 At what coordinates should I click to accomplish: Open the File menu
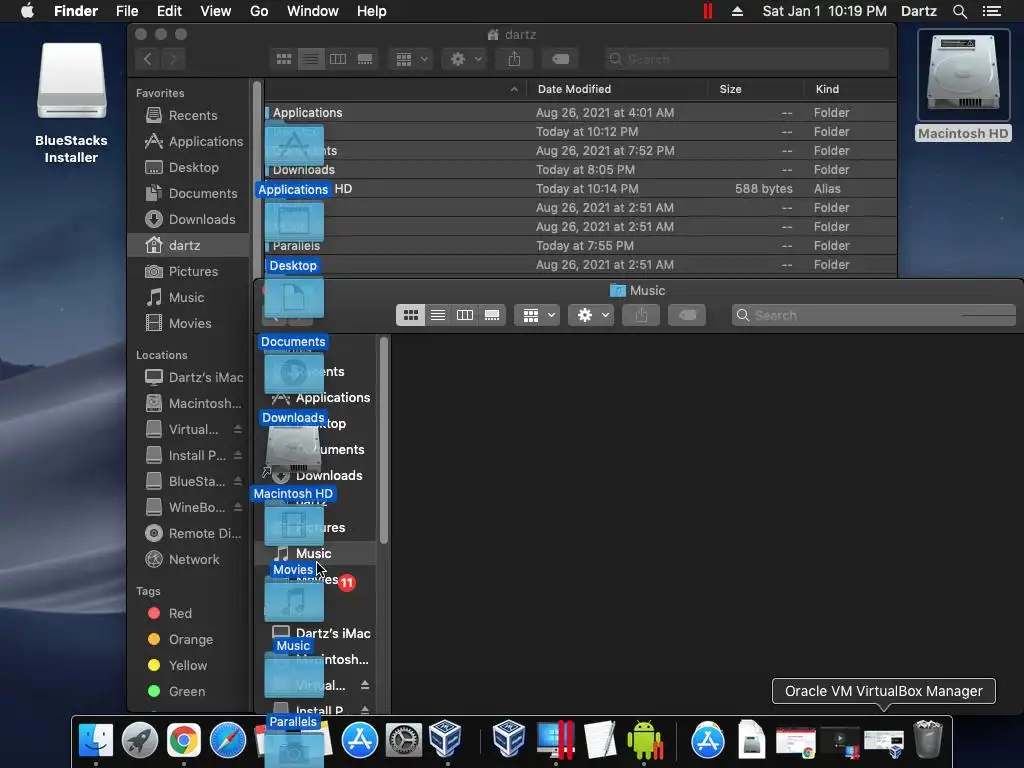[127, 11]
